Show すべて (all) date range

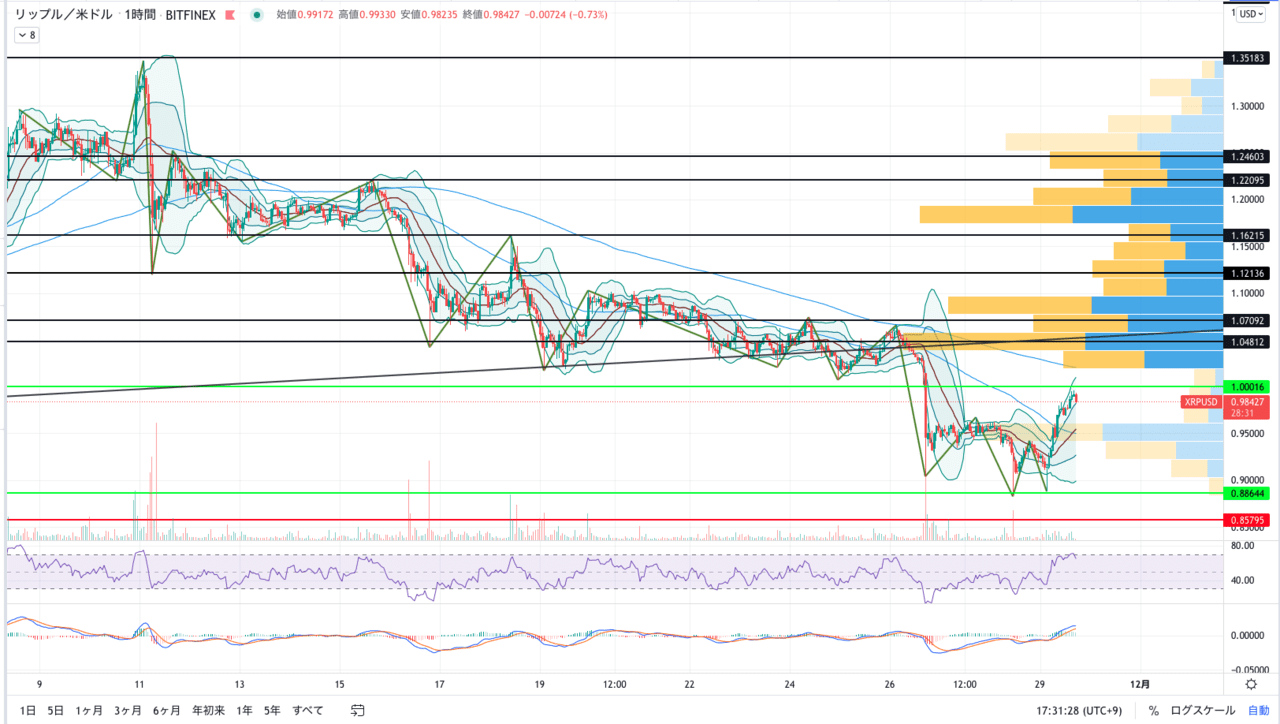(308, 711)
